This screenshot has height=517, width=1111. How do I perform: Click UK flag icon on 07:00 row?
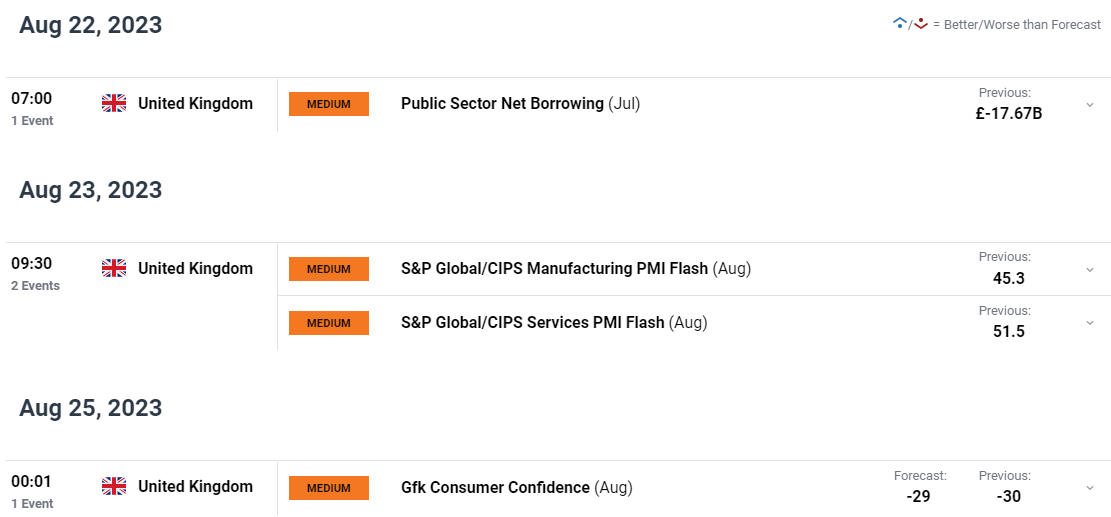[114, 104]
